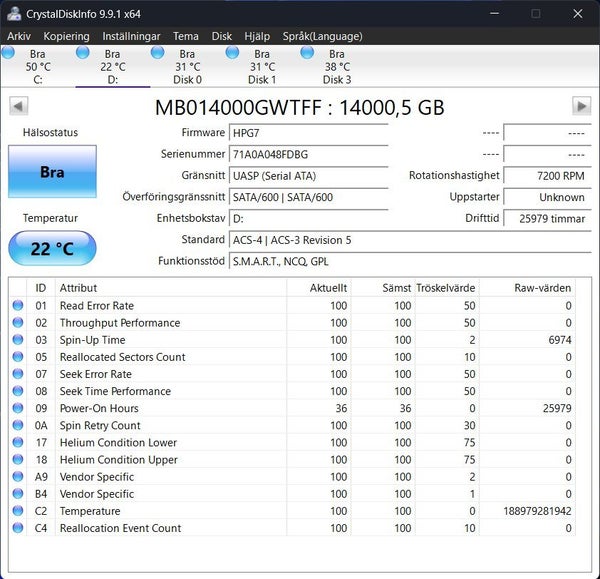Click status orb for Helium Condition Lower

point(18,442)
